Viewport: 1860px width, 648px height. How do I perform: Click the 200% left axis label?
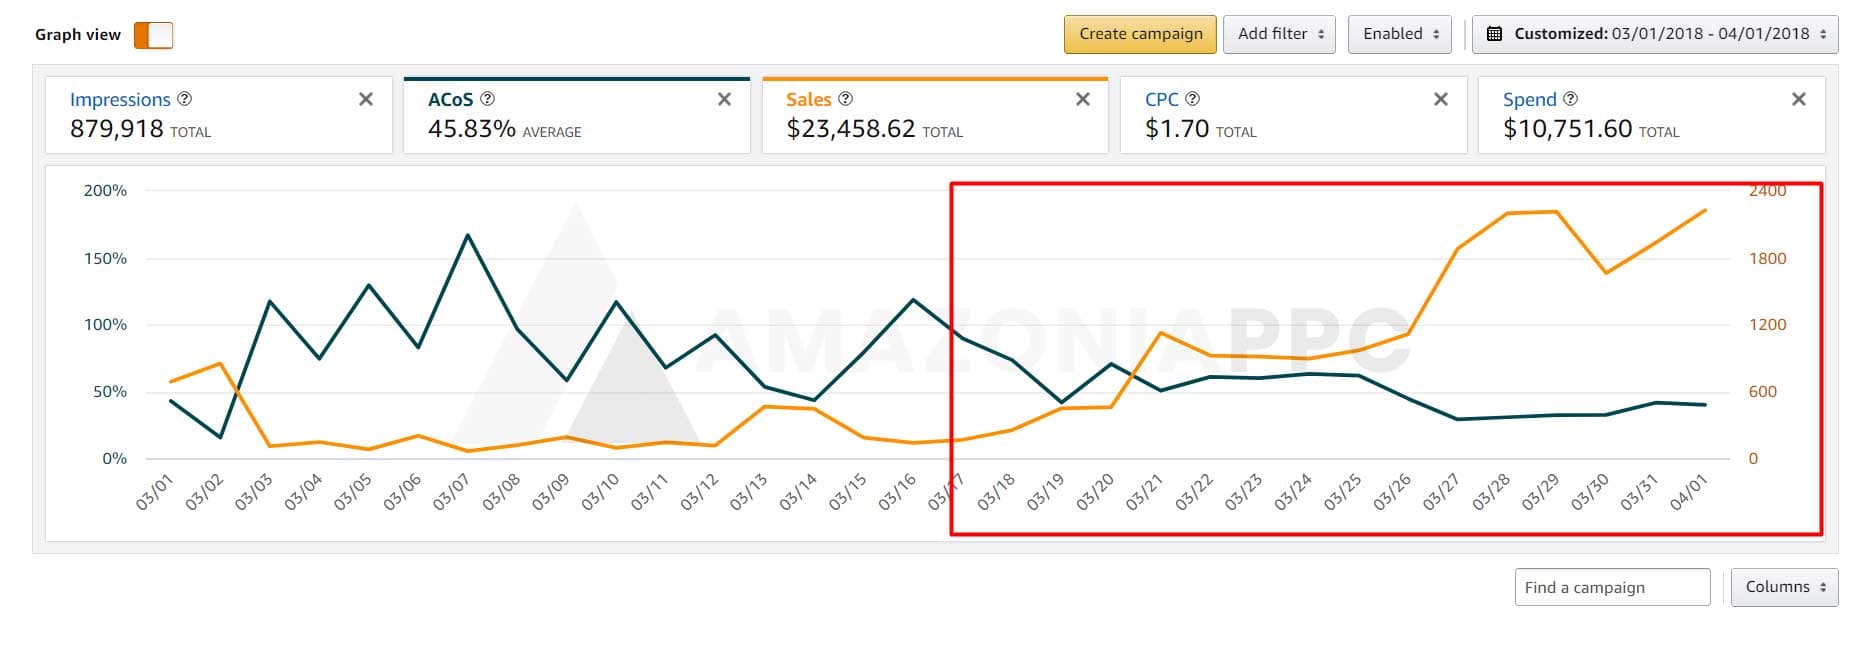(105, 190)
